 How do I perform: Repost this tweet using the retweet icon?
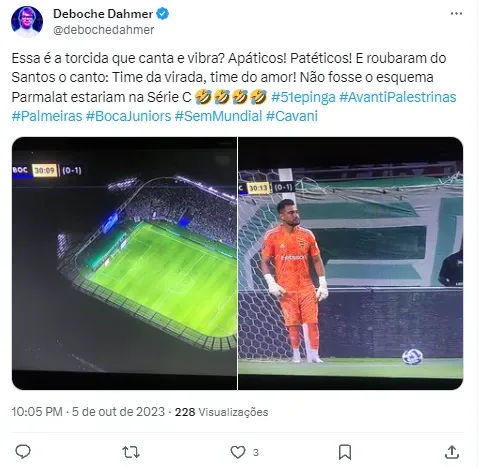(x=131, y=453)
